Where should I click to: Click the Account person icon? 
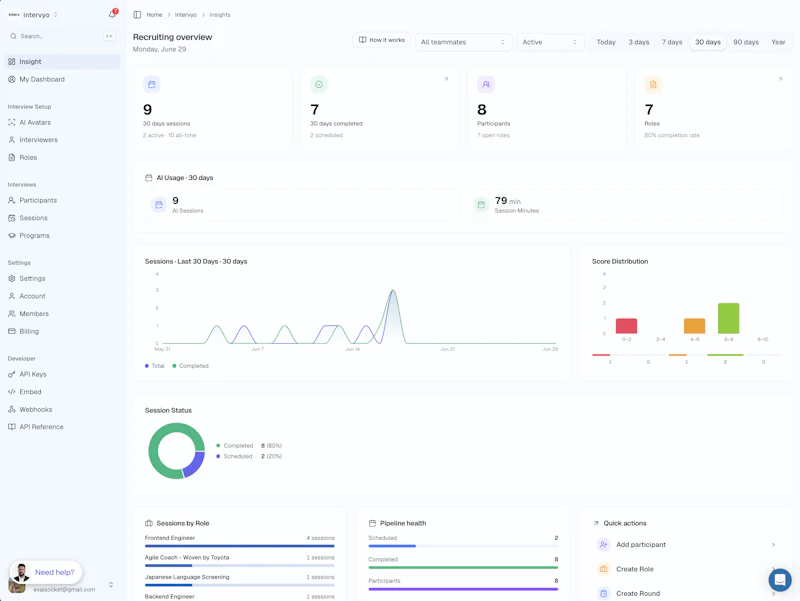click(x=12, y=296)
